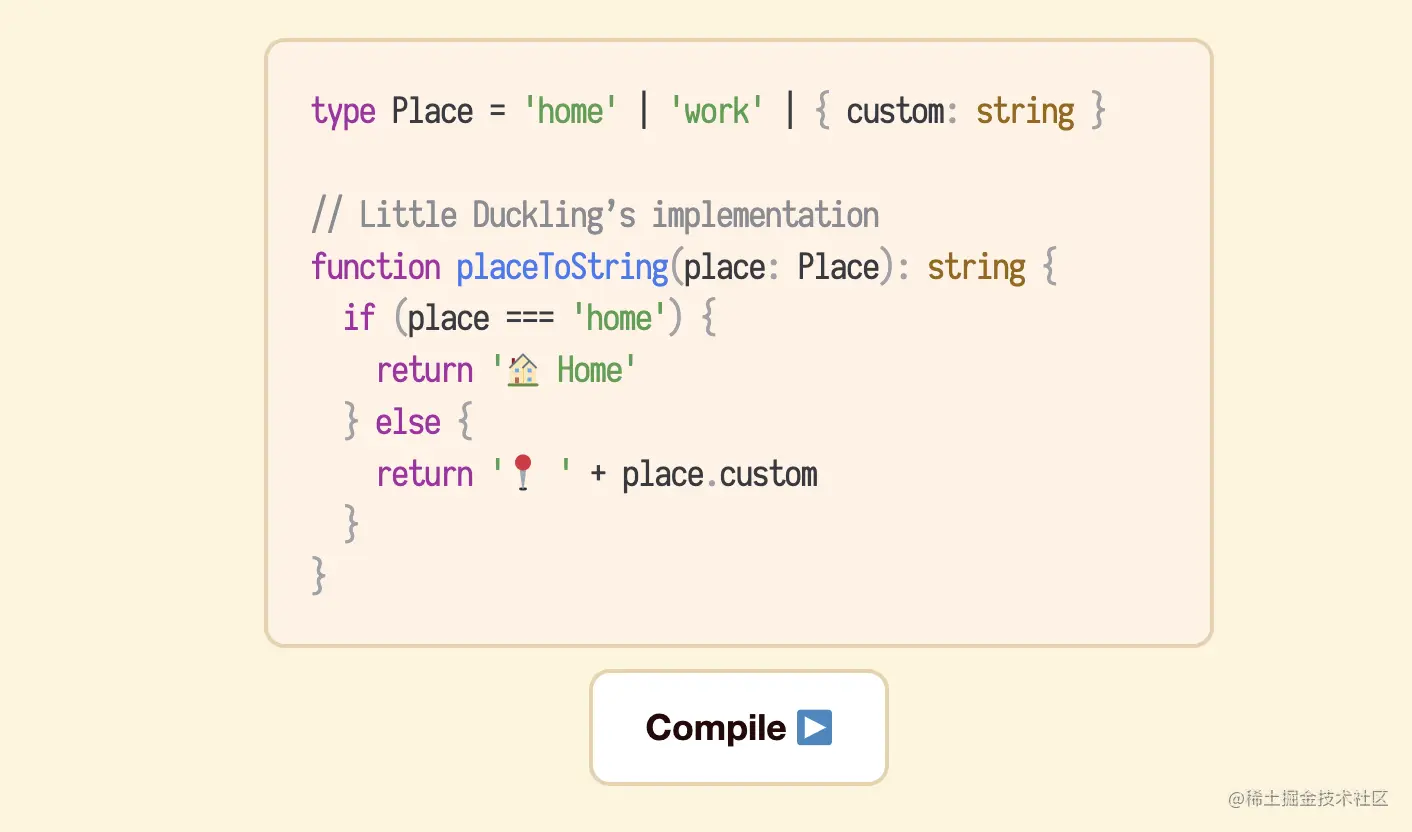
Task: Click the Compile button label
Action: click(716, 727)
